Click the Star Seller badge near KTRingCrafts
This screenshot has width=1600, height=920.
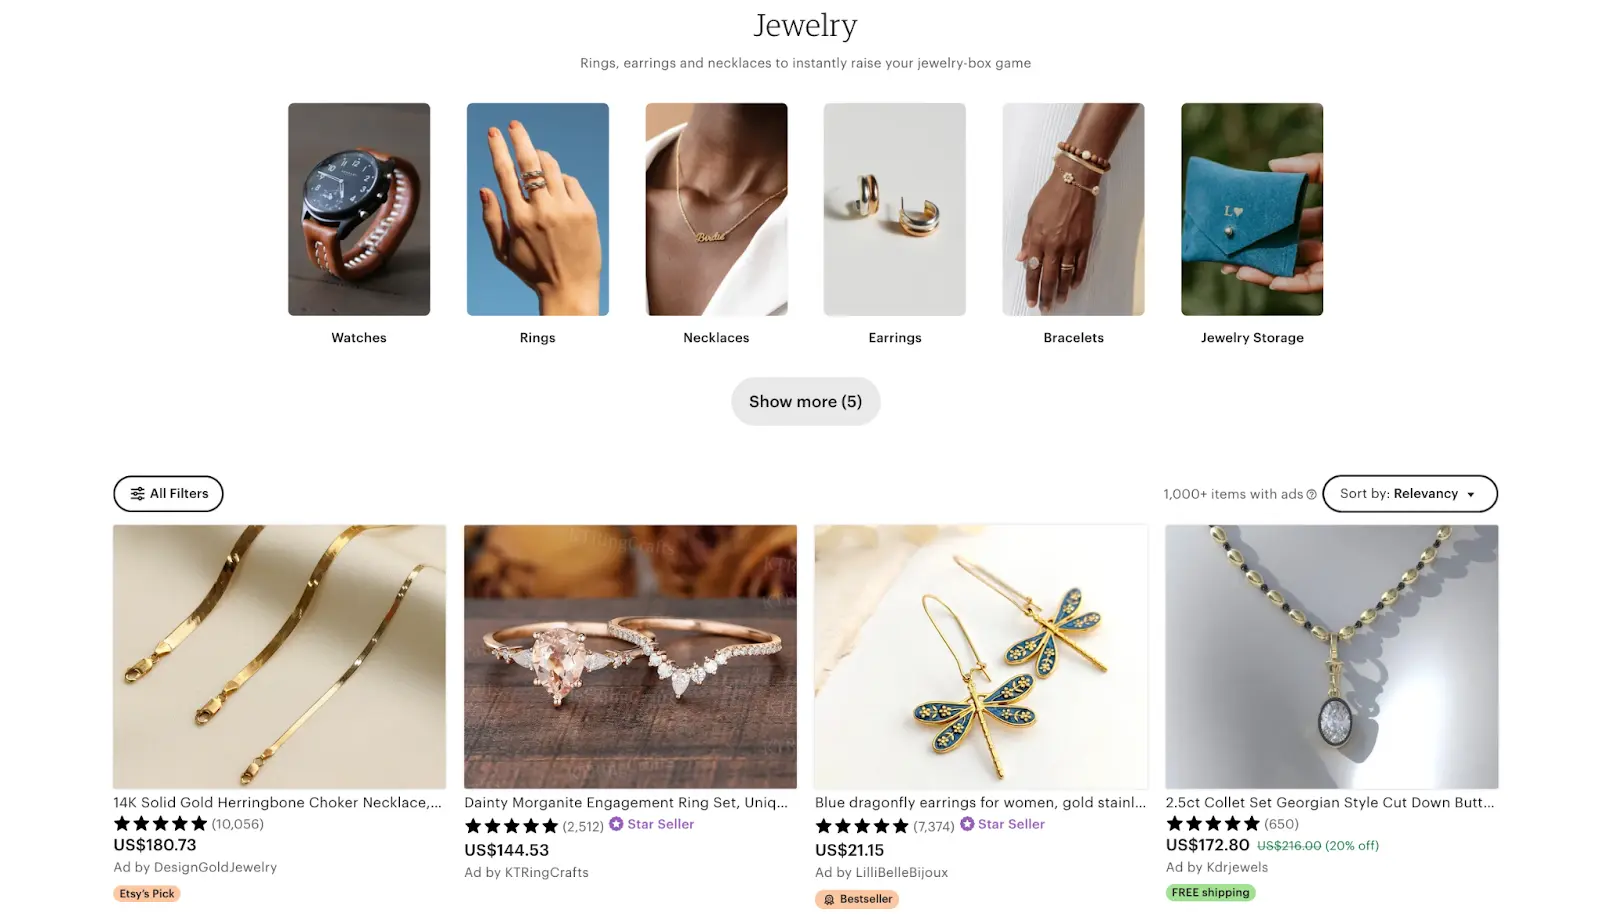click(x=652, y=824)
